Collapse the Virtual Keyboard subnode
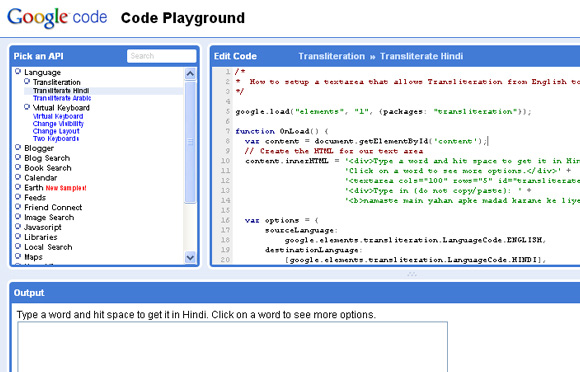Image resolution: width=580 pixels, height=372 pixels. [27, 107]
